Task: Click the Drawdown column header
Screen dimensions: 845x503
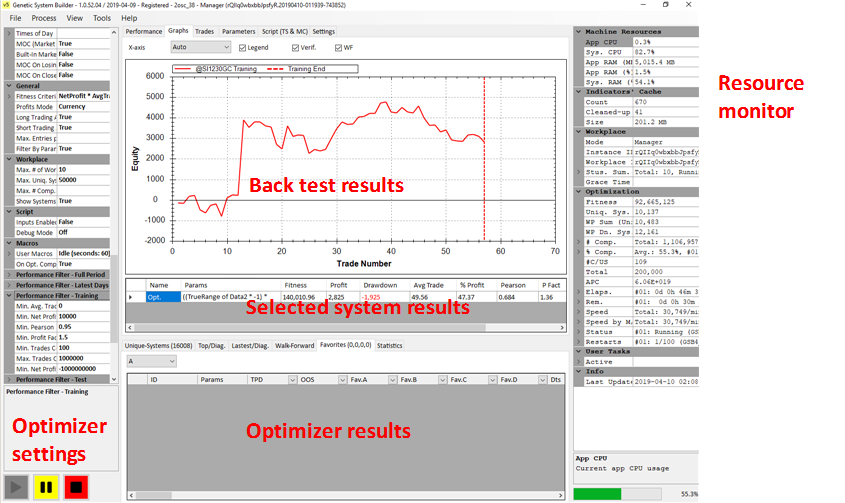Action: [379, 285]
